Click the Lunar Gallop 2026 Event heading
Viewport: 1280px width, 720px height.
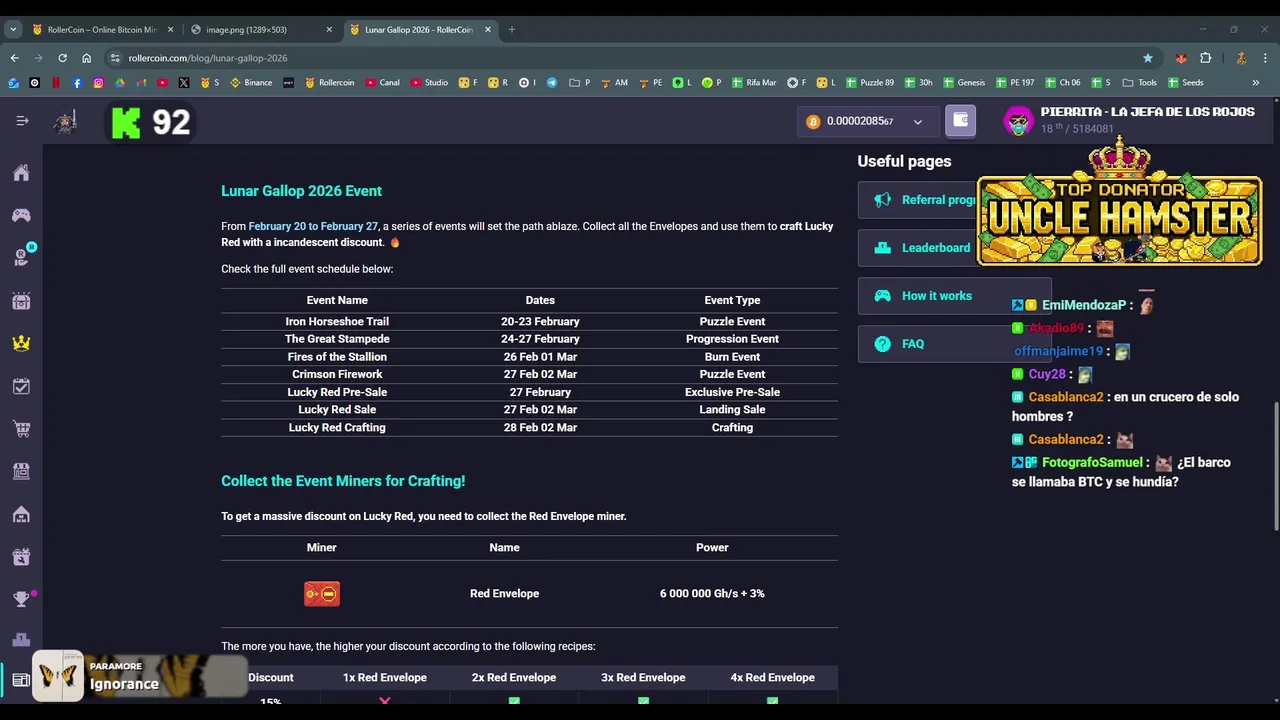click(301, 191)
